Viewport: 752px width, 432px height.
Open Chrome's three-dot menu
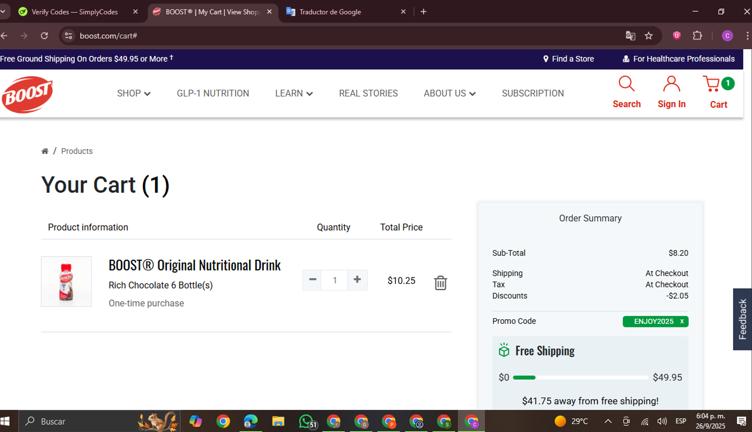[x=747, y=35]
